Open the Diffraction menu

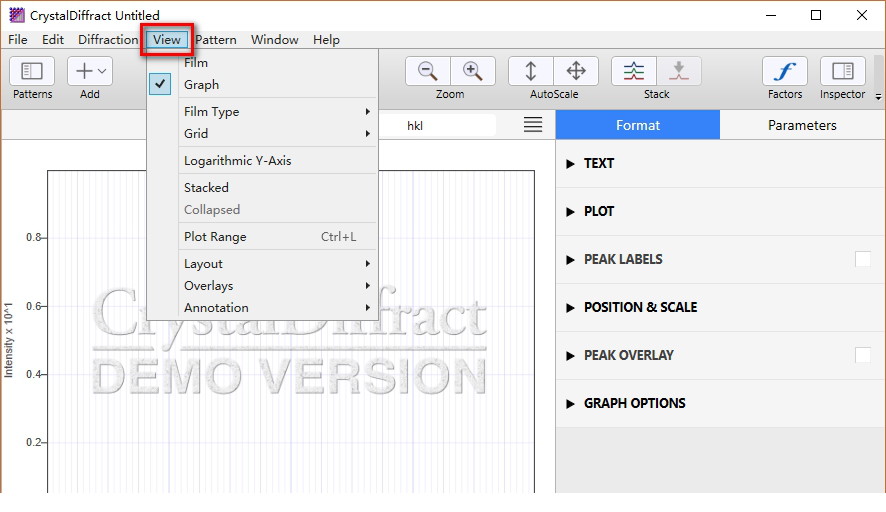point(108,40)
